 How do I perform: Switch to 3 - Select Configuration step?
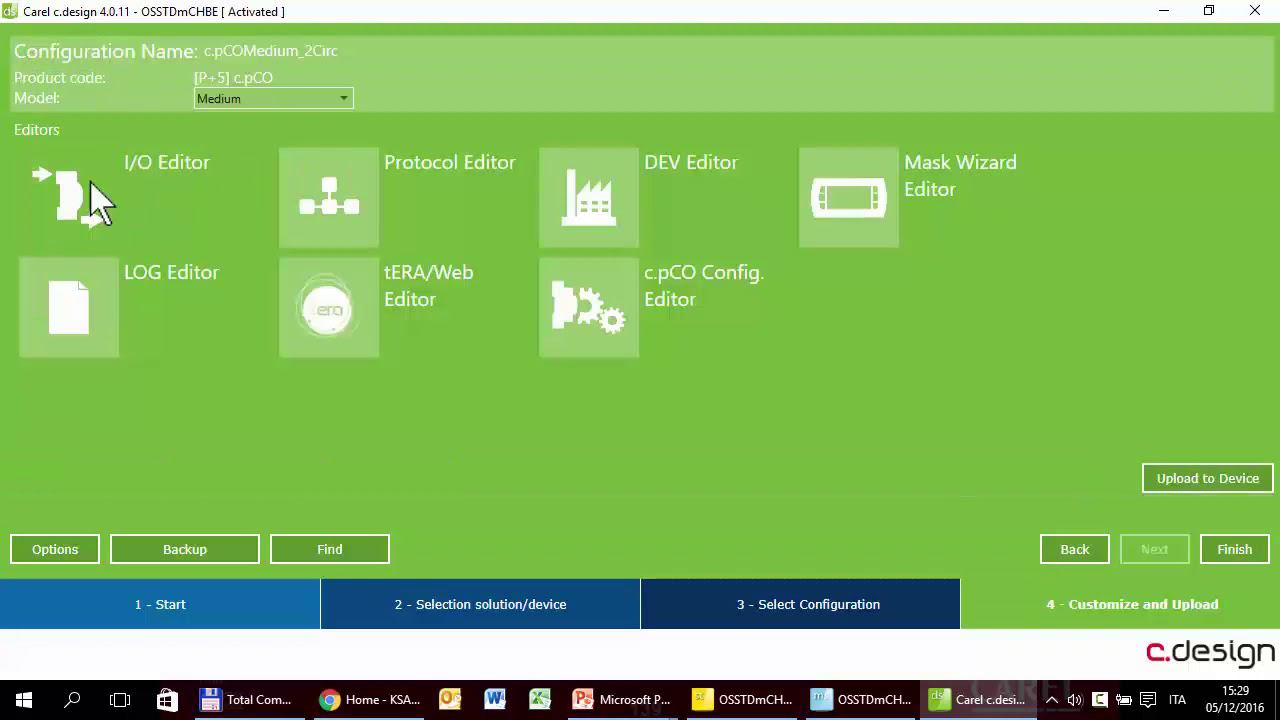click(800, 604)
